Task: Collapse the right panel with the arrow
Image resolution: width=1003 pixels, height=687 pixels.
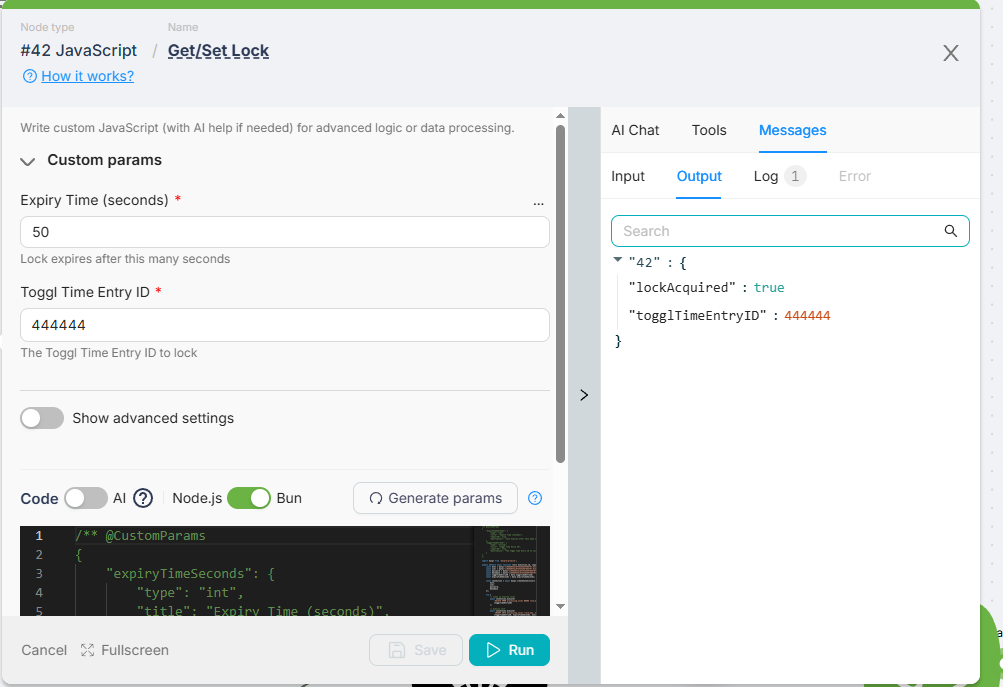Action: (584, 395)
